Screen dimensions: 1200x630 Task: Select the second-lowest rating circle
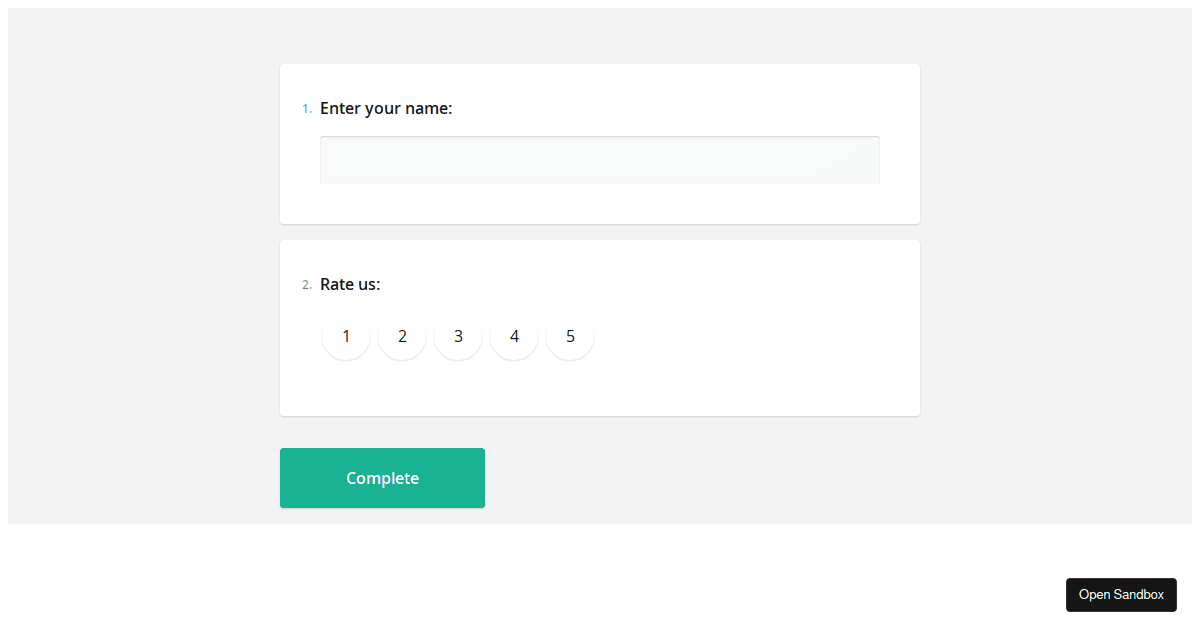point(402,336)
